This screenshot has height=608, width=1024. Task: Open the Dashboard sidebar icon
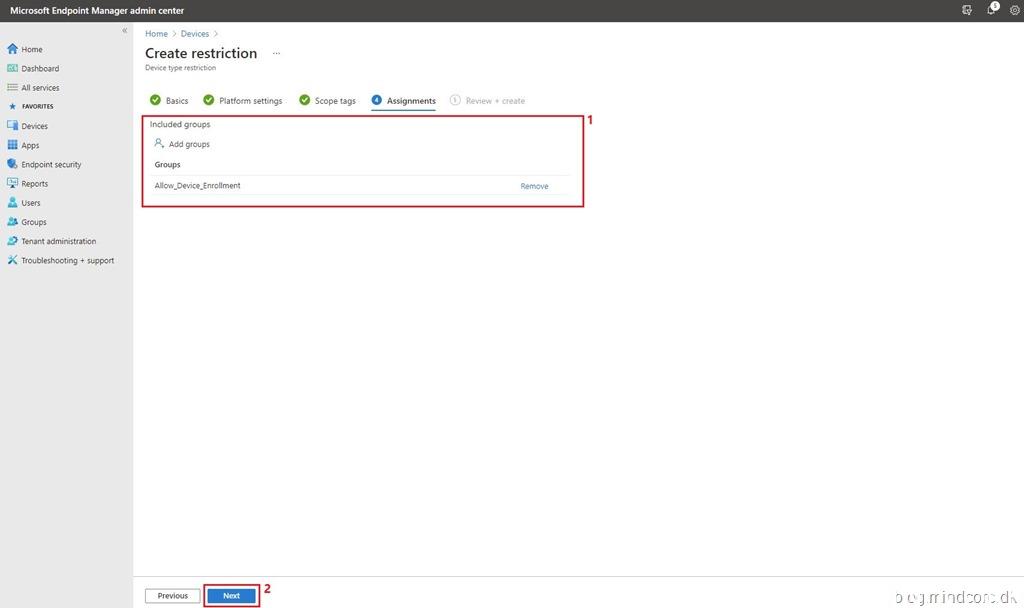point(13,69)
